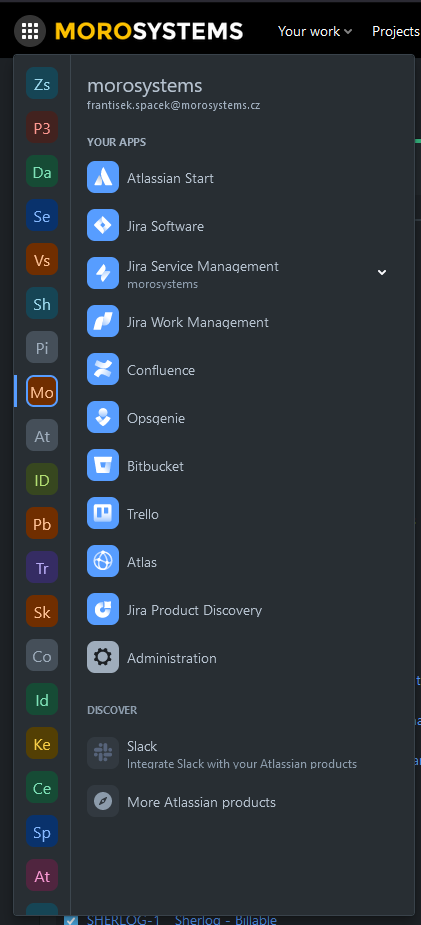
Task: Open the Projects menu
Action: (x=396, y=31)
